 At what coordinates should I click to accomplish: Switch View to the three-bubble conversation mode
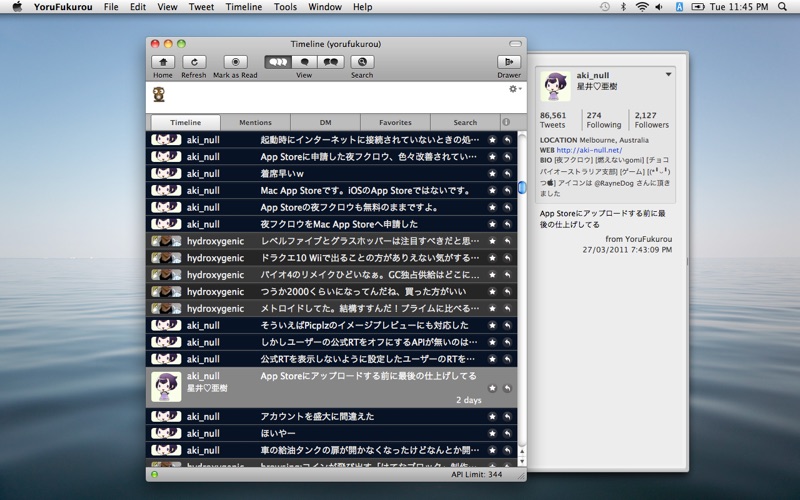pos(278,62)
